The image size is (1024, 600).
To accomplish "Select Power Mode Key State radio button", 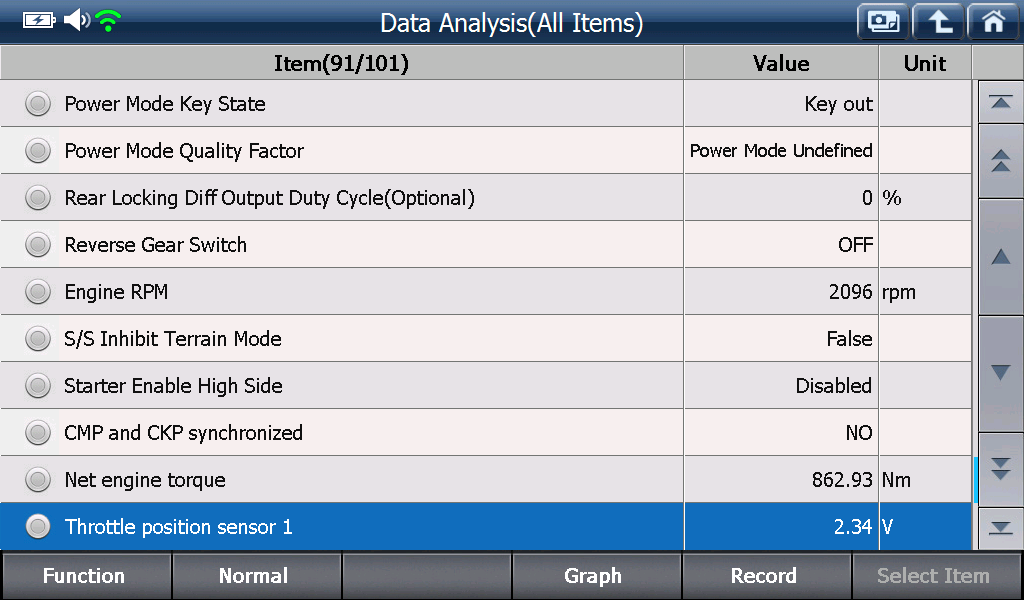I will coord(38,104).
